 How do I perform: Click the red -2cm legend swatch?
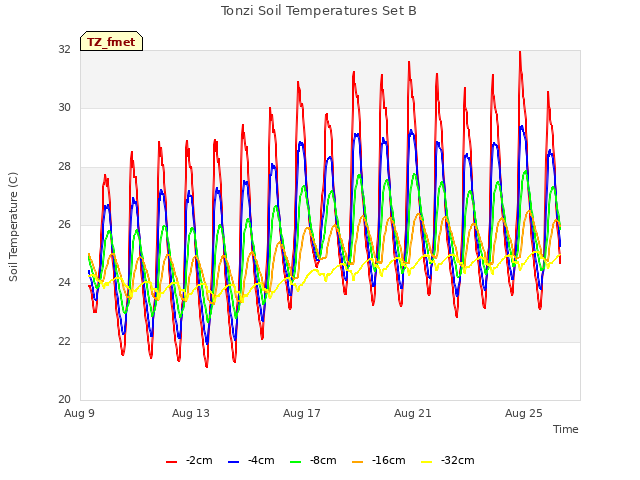coord(171,462)
